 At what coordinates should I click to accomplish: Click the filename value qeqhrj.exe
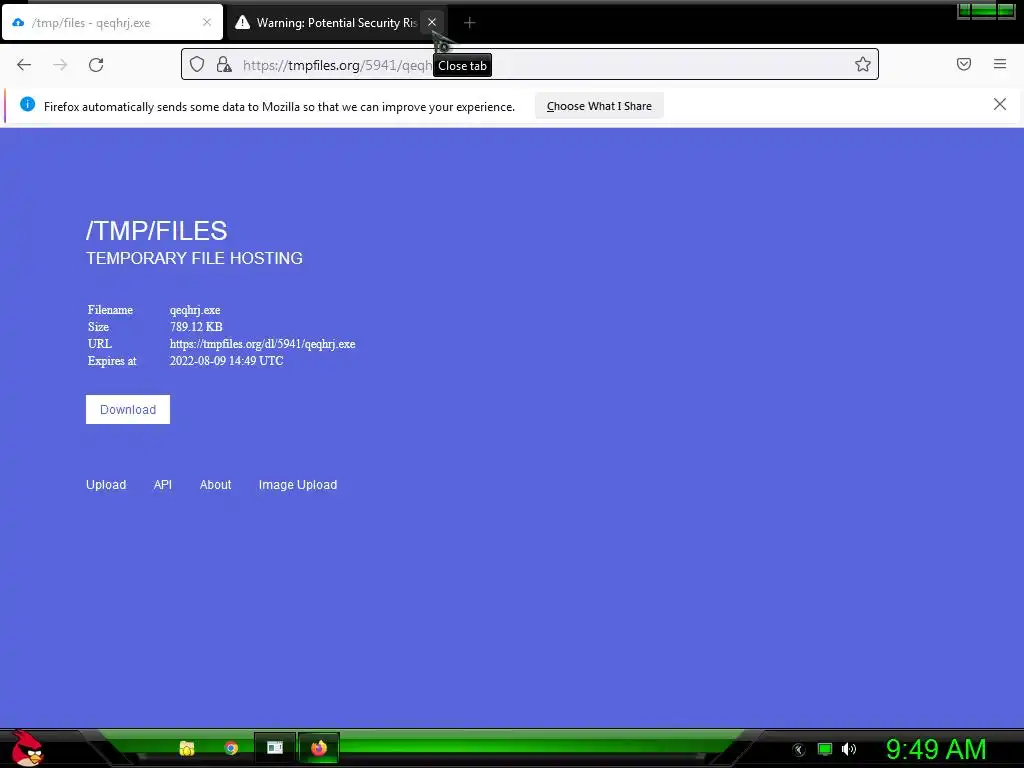pos(195,310)
